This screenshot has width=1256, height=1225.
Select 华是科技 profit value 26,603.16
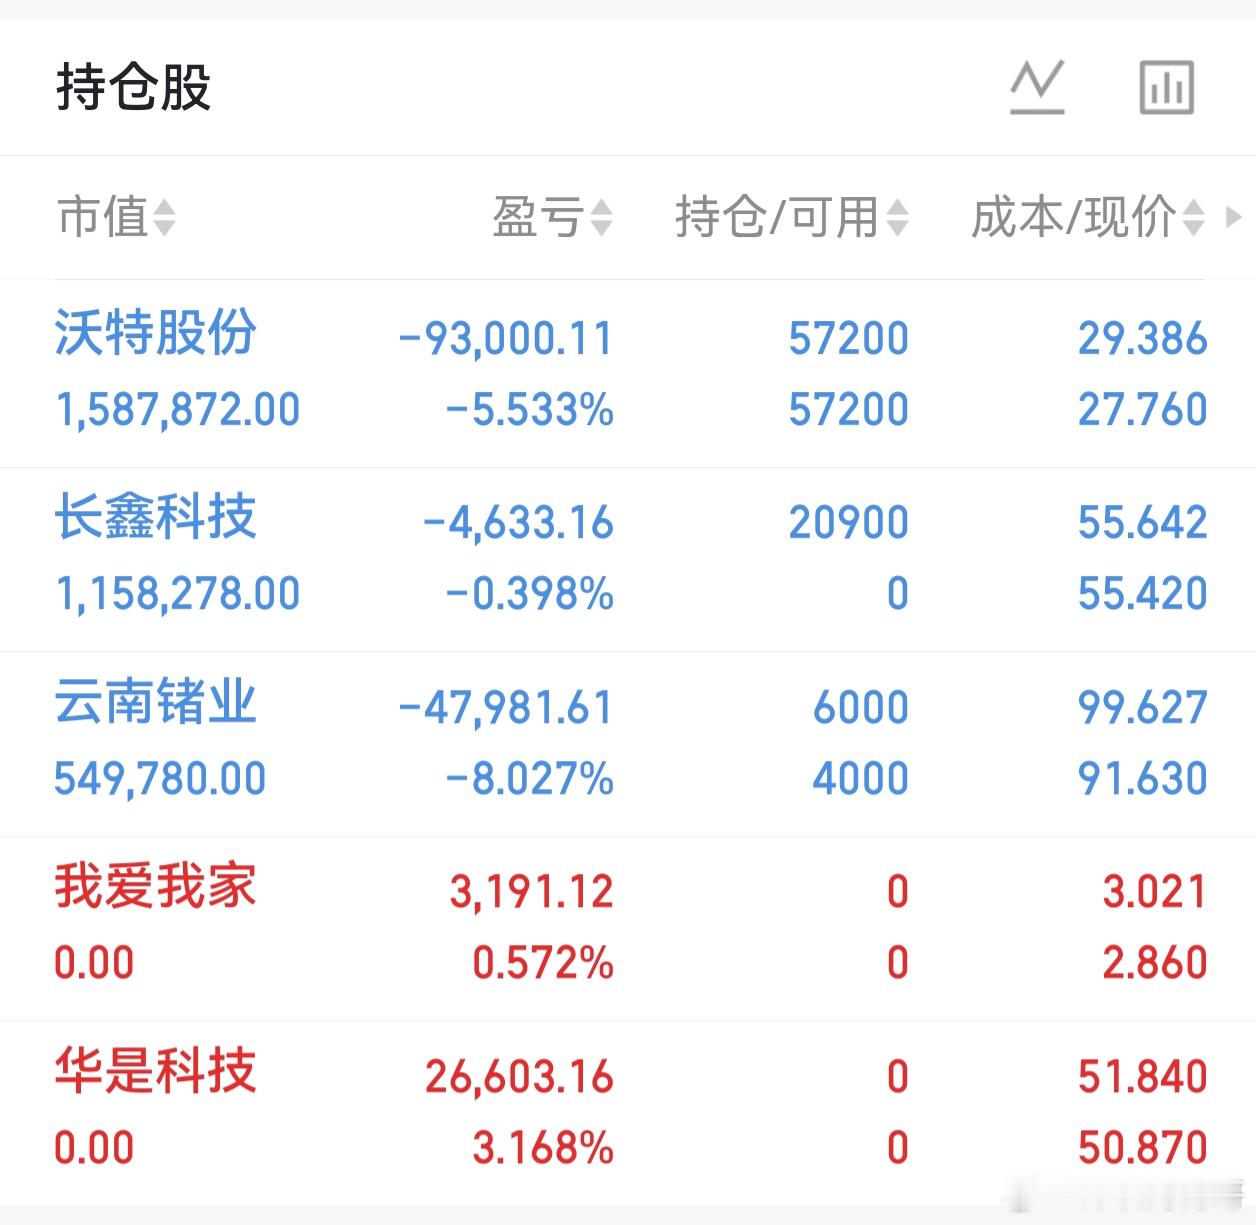point(519,1077)
